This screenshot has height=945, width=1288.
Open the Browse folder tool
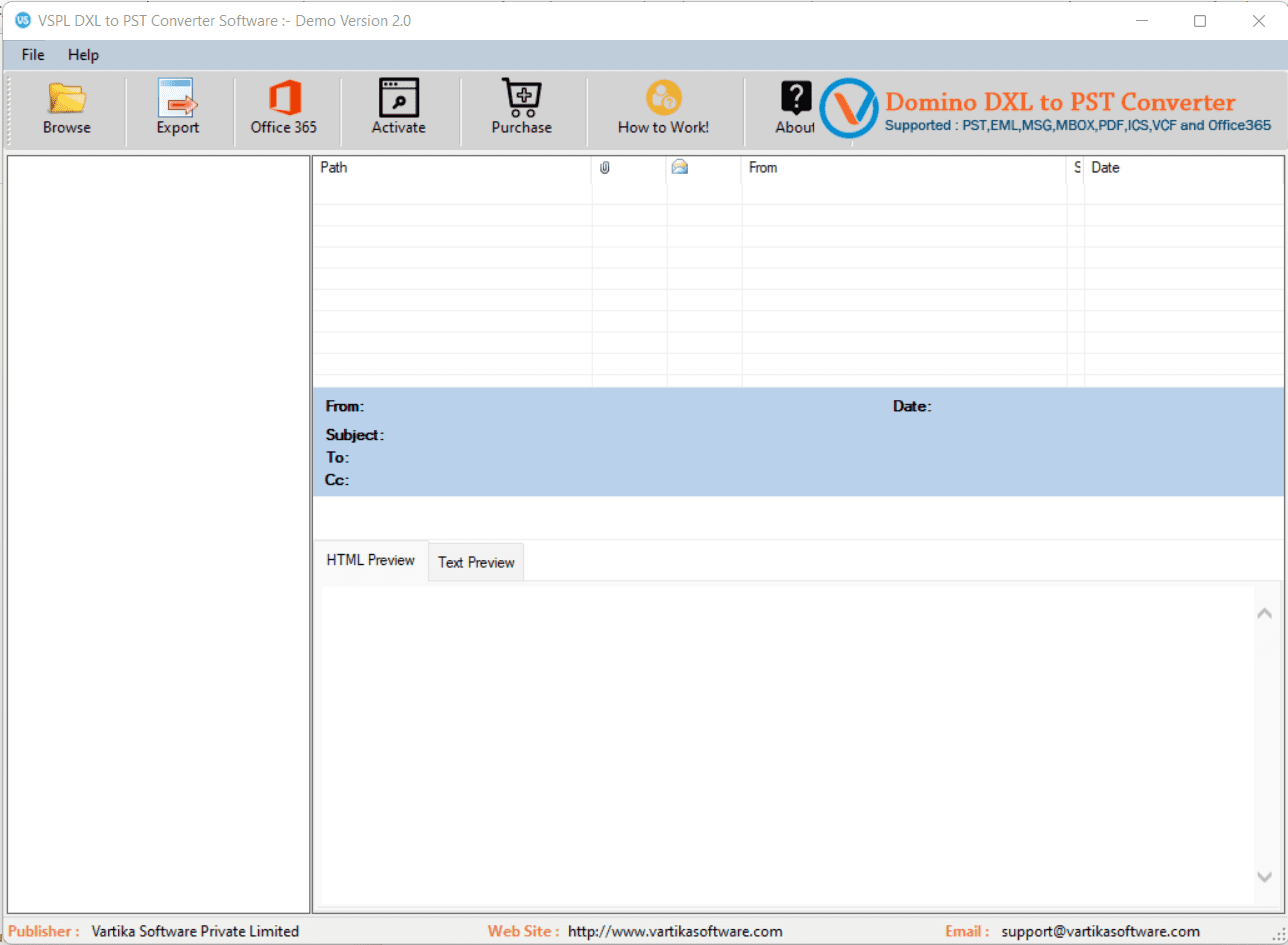click(67, 107)
